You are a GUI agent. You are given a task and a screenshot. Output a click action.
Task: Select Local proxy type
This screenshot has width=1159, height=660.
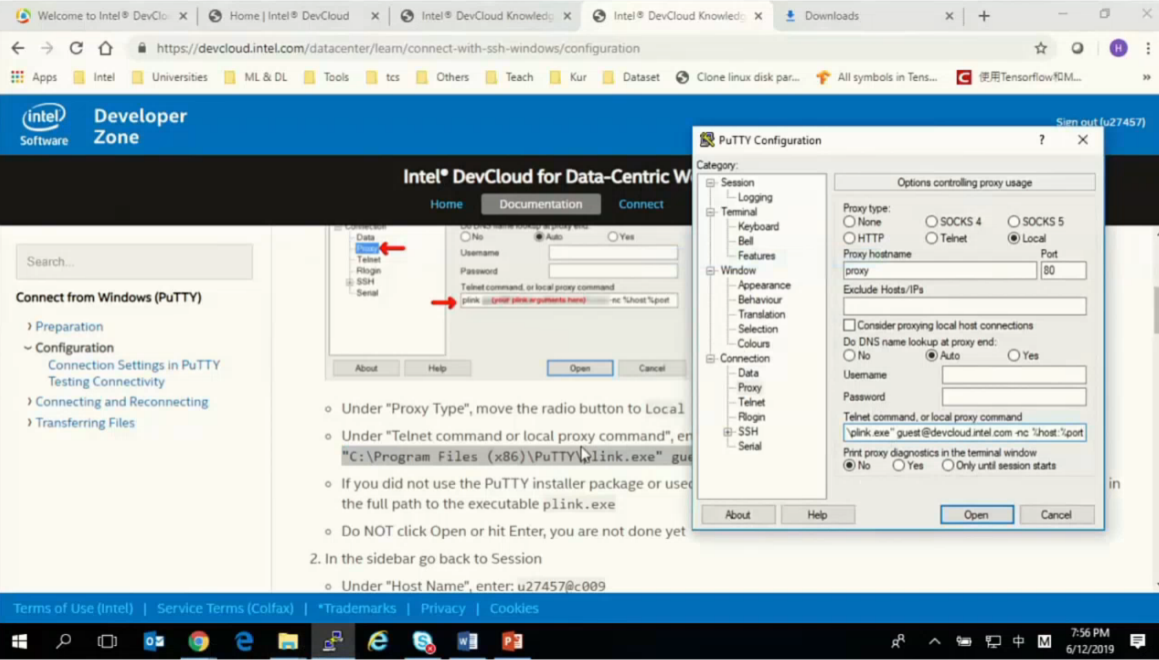(x=1013, y=238)
